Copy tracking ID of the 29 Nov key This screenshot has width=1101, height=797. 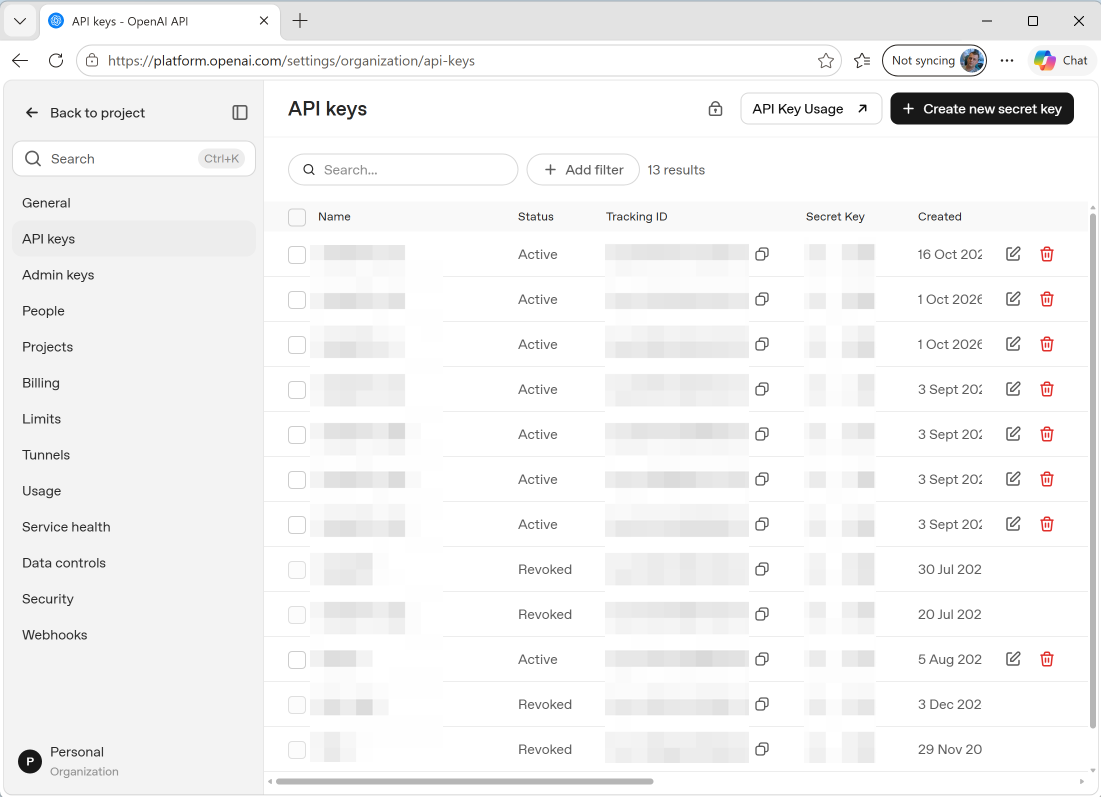coord(762,749)
